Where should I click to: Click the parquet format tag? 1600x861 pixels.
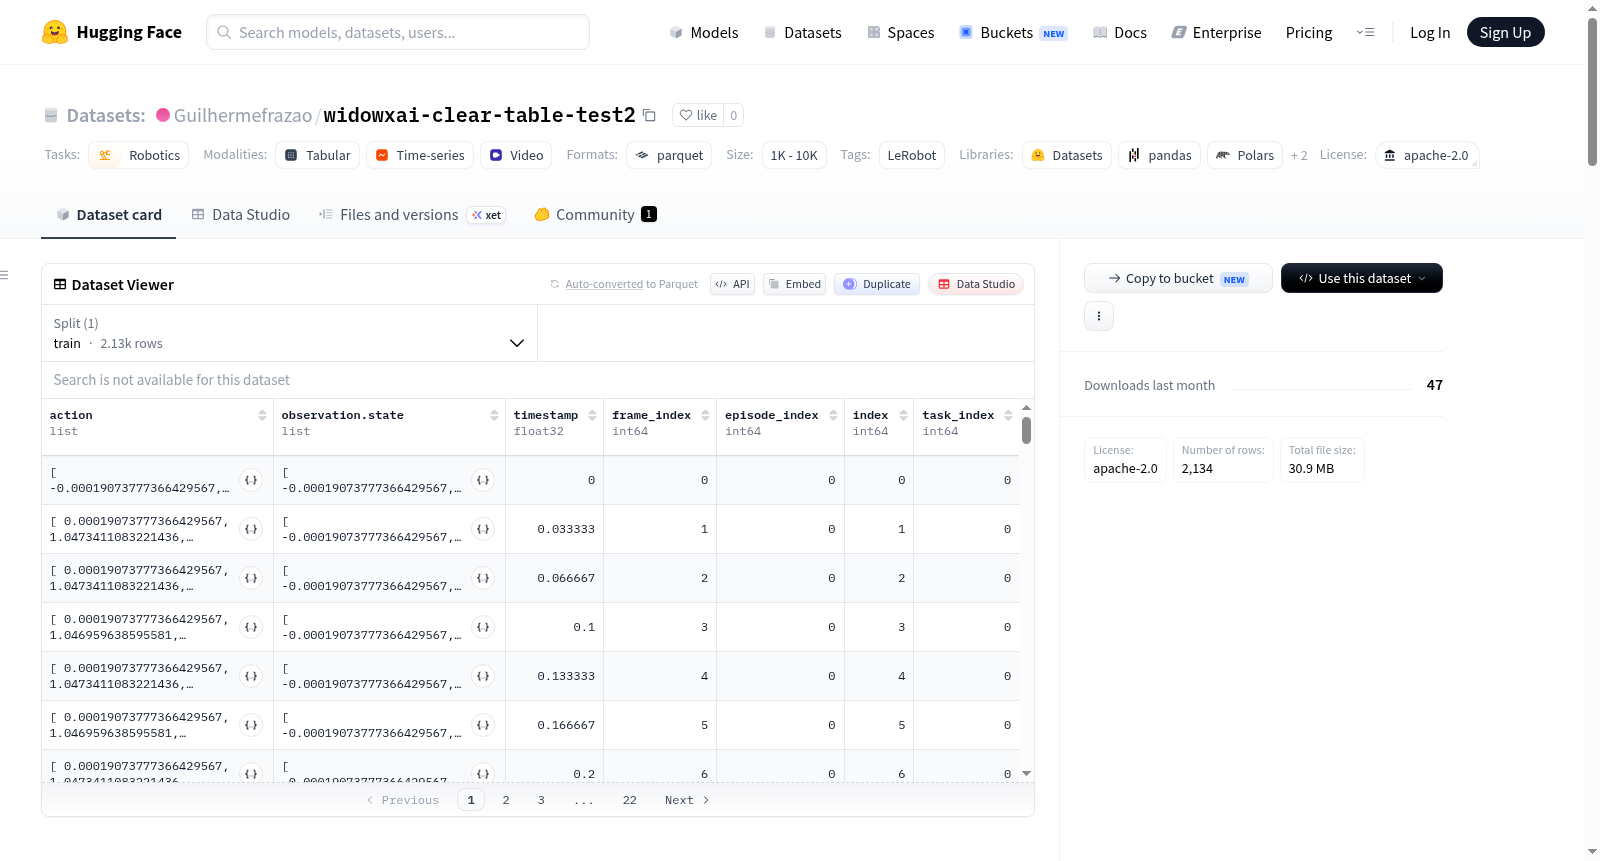(x=669, y=155)
